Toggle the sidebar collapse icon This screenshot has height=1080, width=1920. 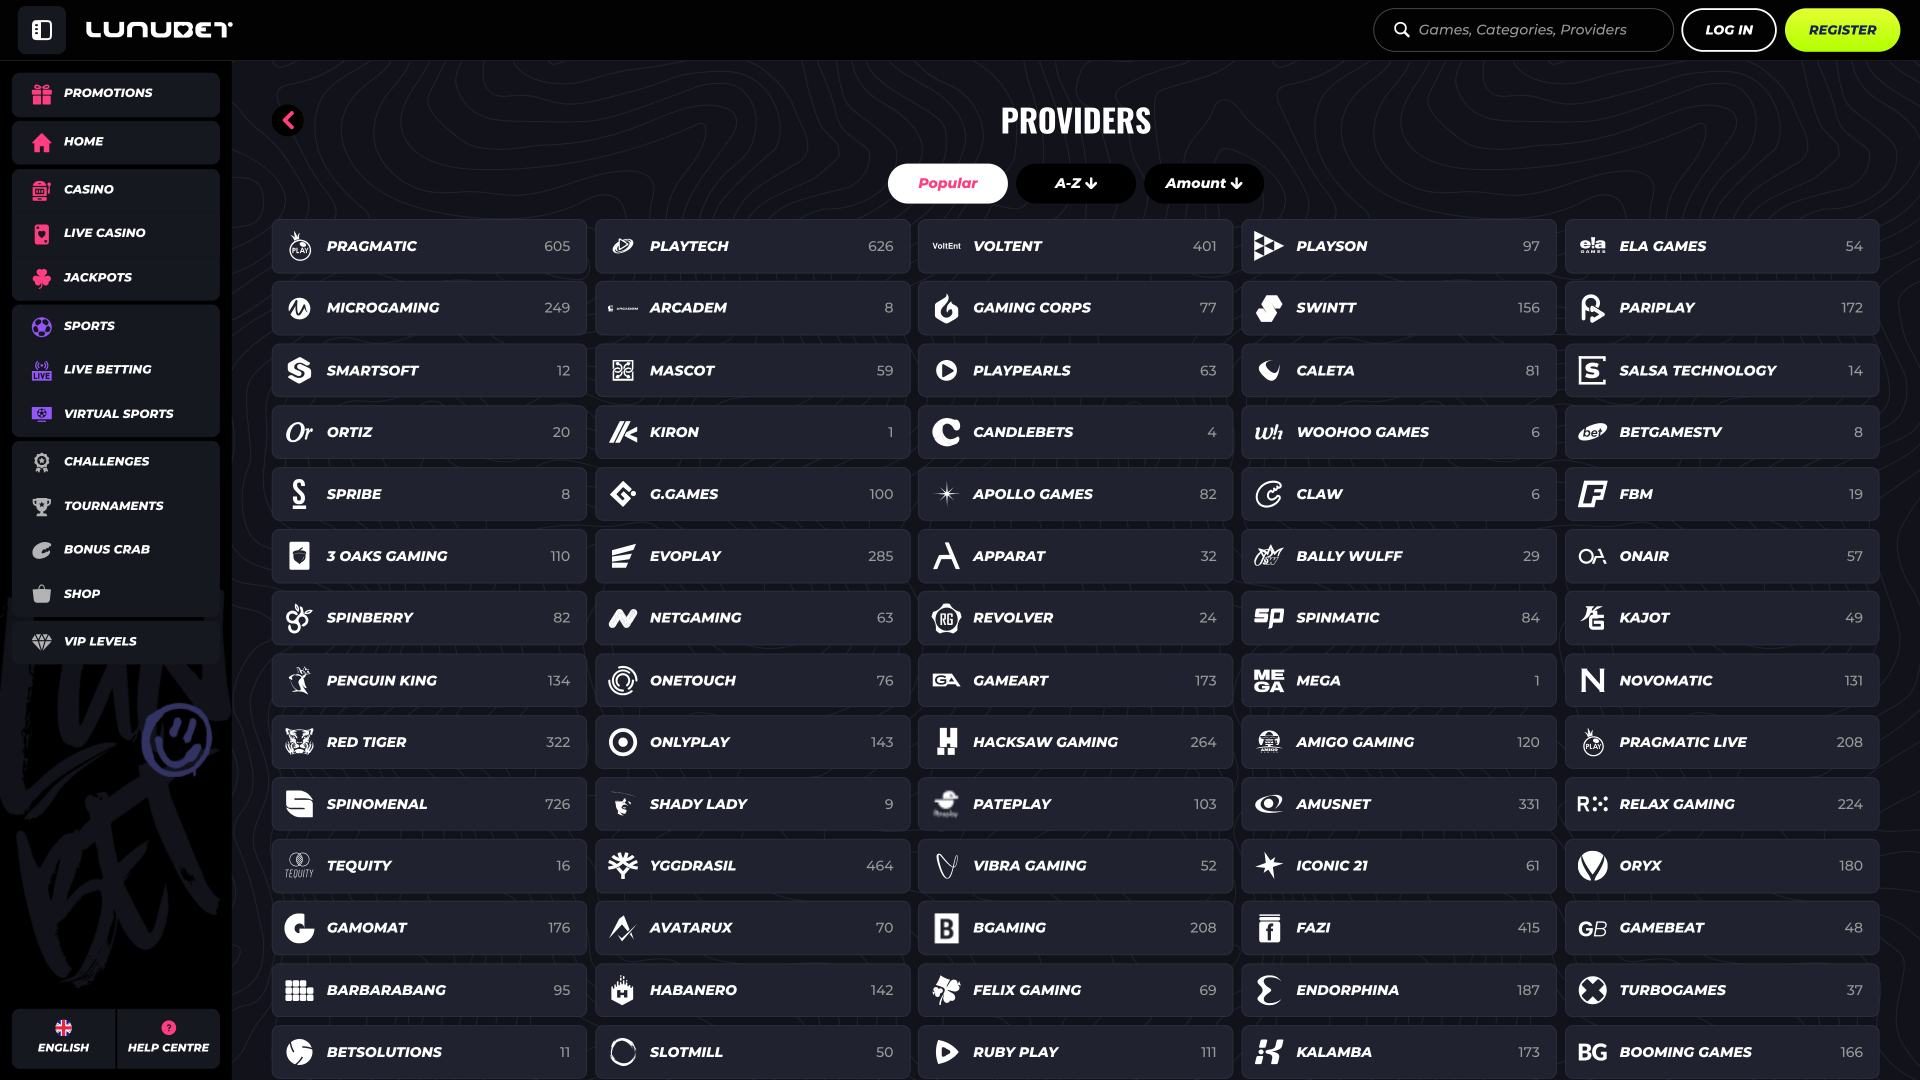[41, 30]
